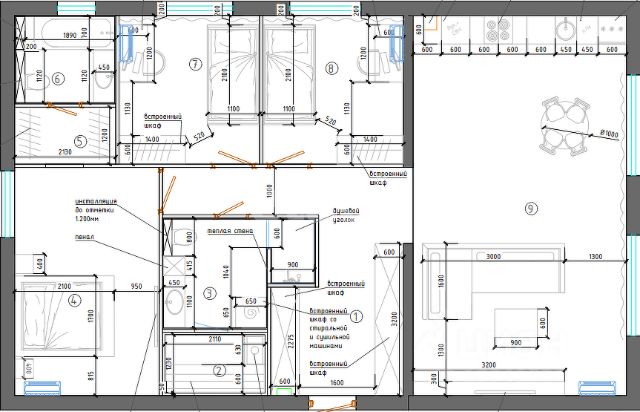
Task: Select the four-burner cooktop in the kitchen
Action: coord(498,30)
